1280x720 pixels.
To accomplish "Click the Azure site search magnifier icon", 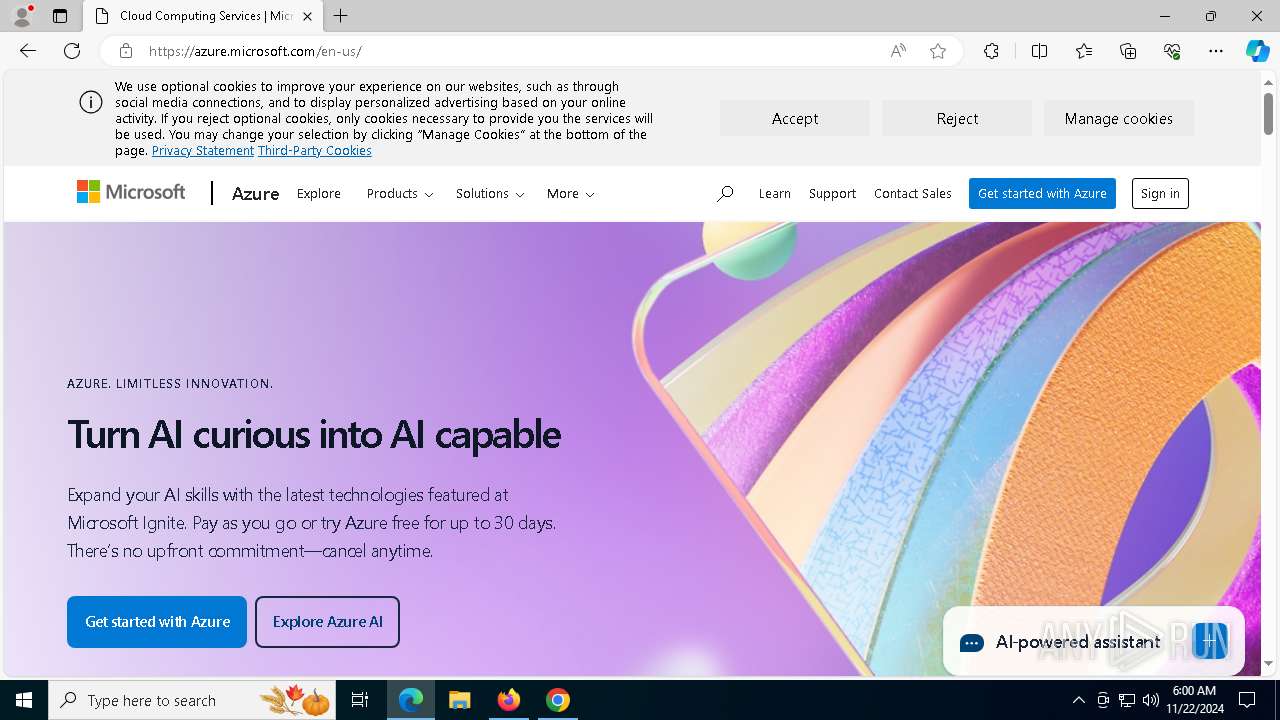I will 725,194.
